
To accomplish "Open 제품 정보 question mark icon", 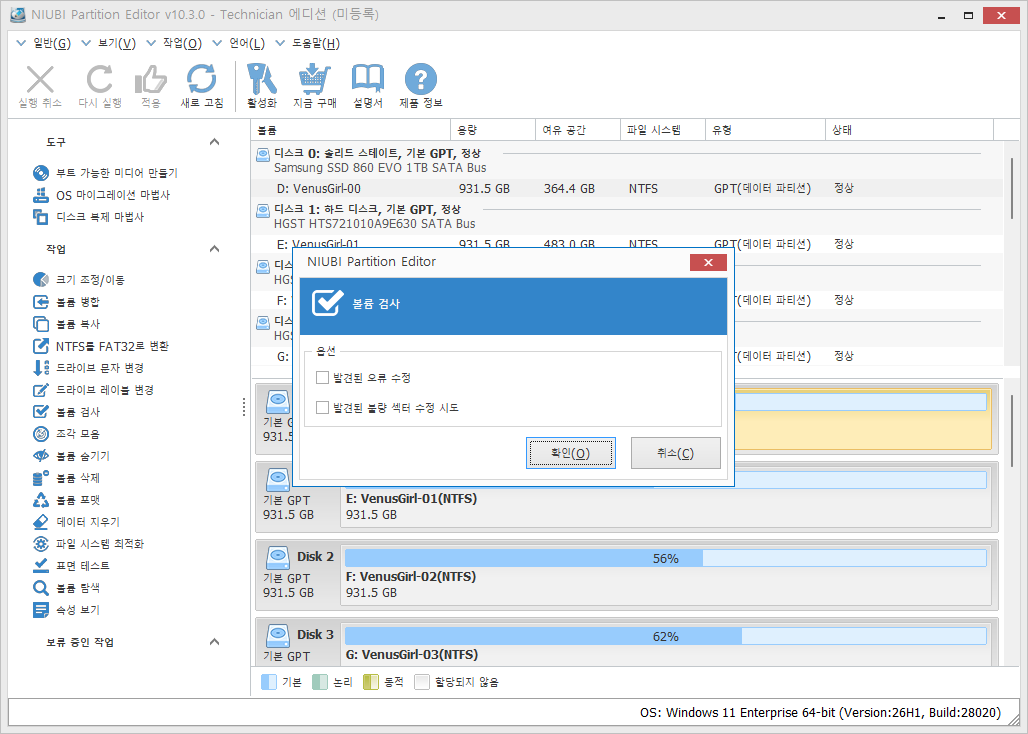I will [x=420, y=79].
